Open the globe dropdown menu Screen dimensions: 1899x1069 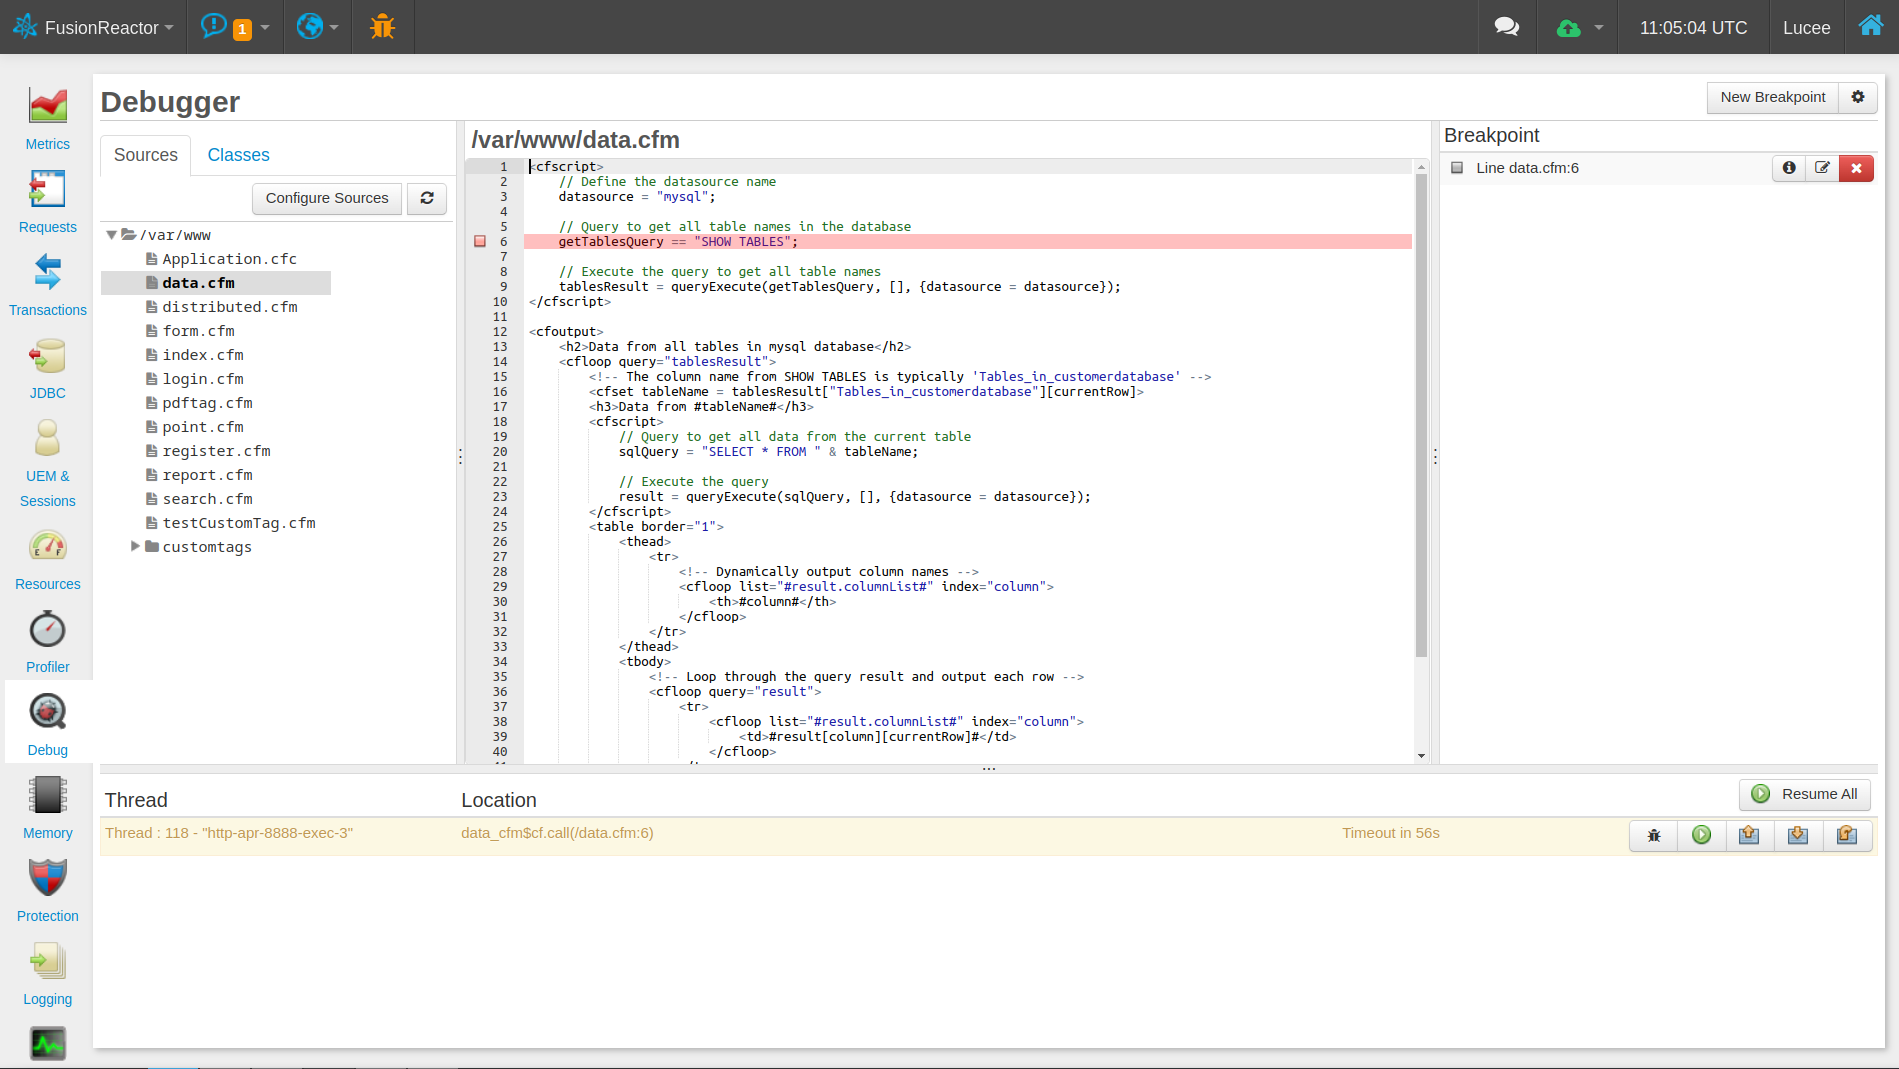tap(317, 27)
